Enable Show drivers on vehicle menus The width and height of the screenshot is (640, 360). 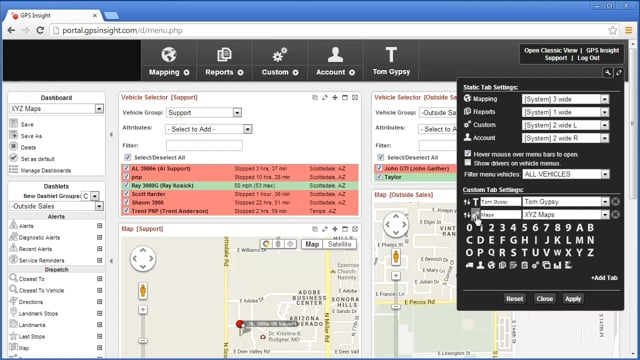point(468,163)
